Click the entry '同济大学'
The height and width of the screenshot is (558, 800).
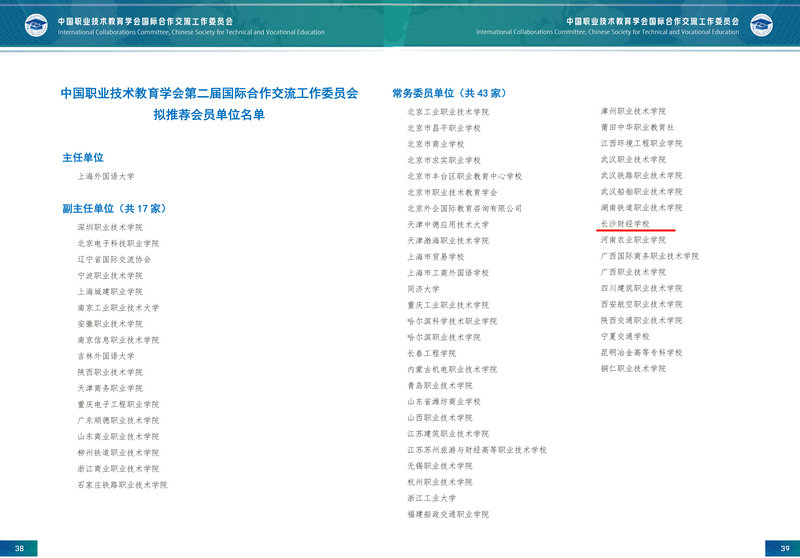tap(423, 289)
